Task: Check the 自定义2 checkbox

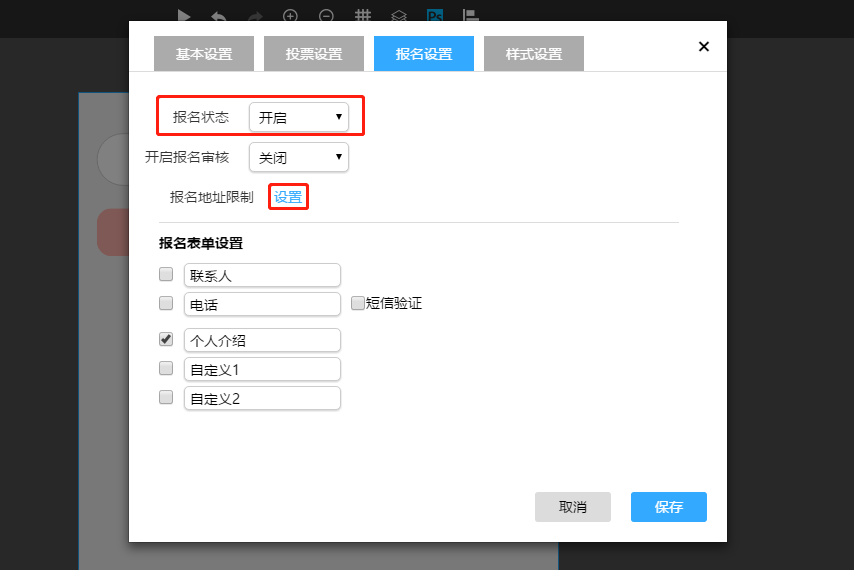Action: pyautogui.click(x=166, y=397)
